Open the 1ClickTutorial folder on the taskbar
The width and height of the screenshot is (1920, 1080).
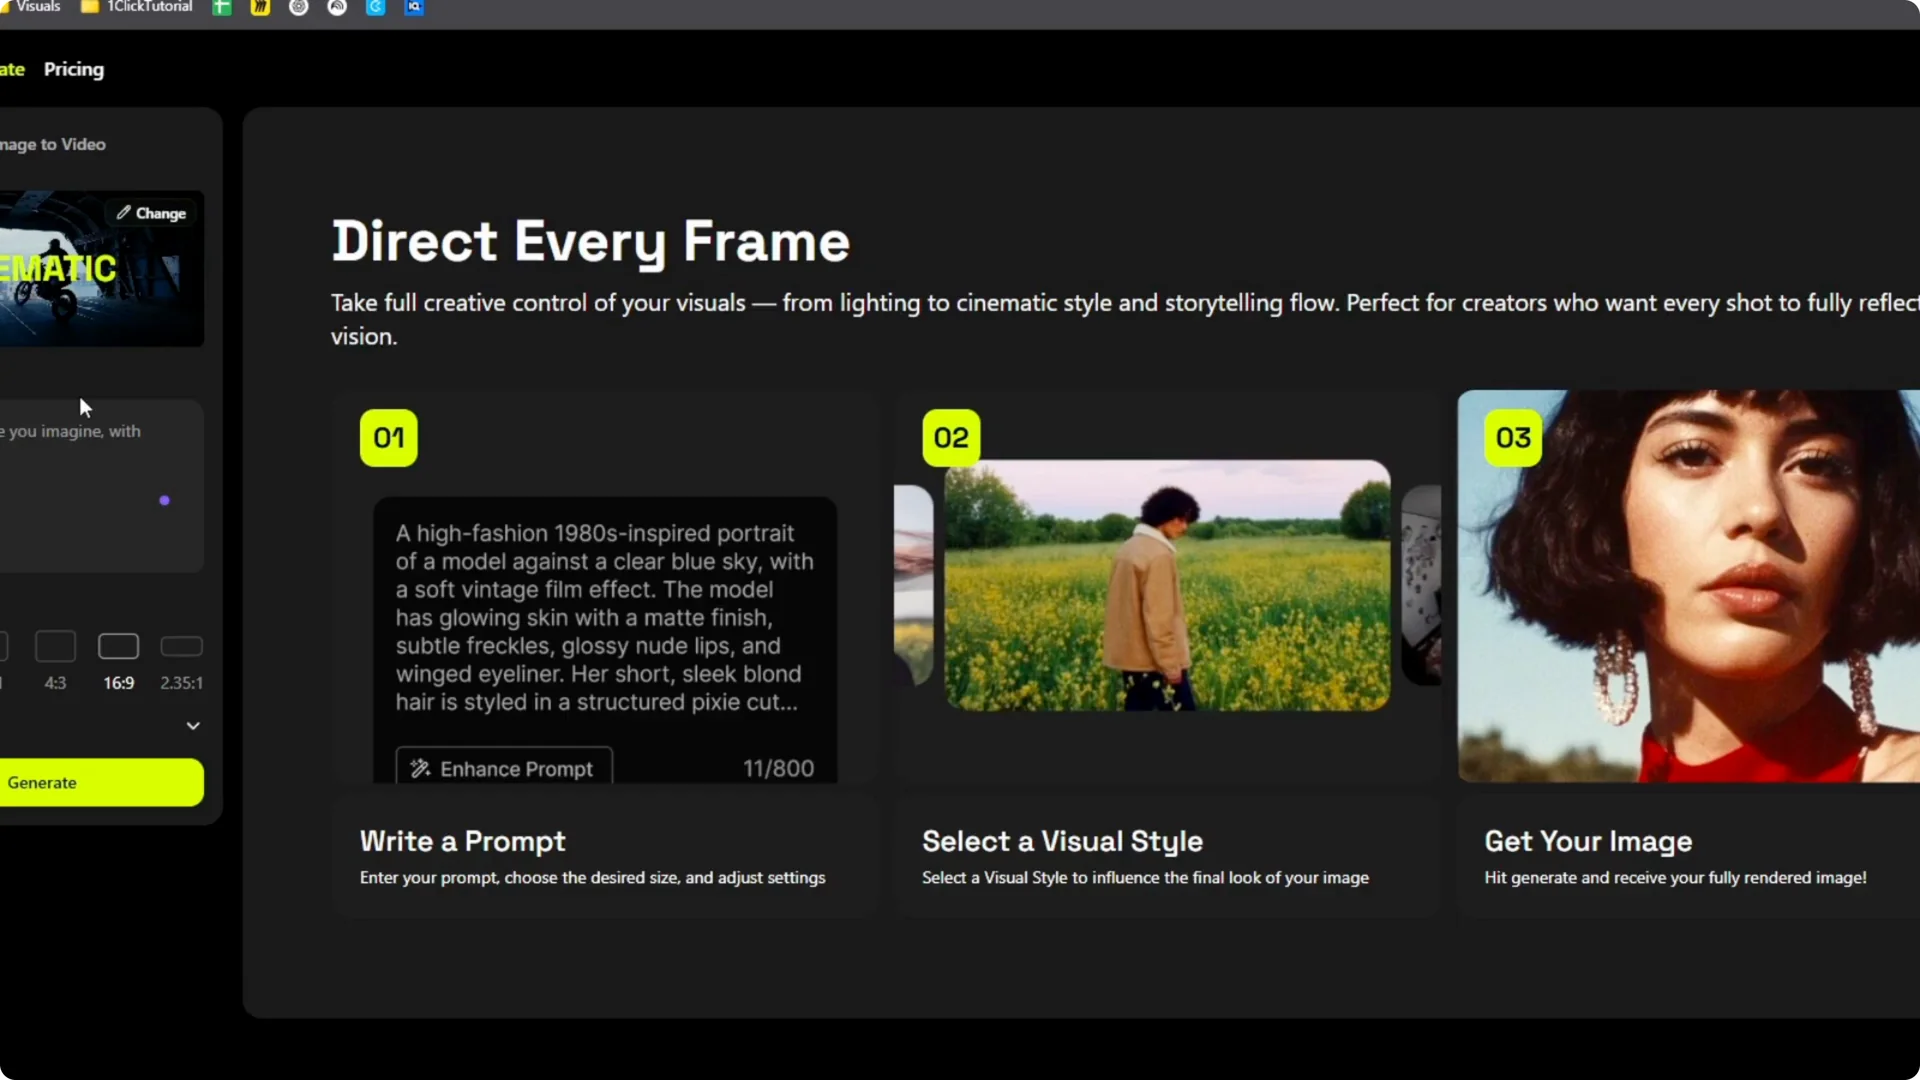(135, 7)
